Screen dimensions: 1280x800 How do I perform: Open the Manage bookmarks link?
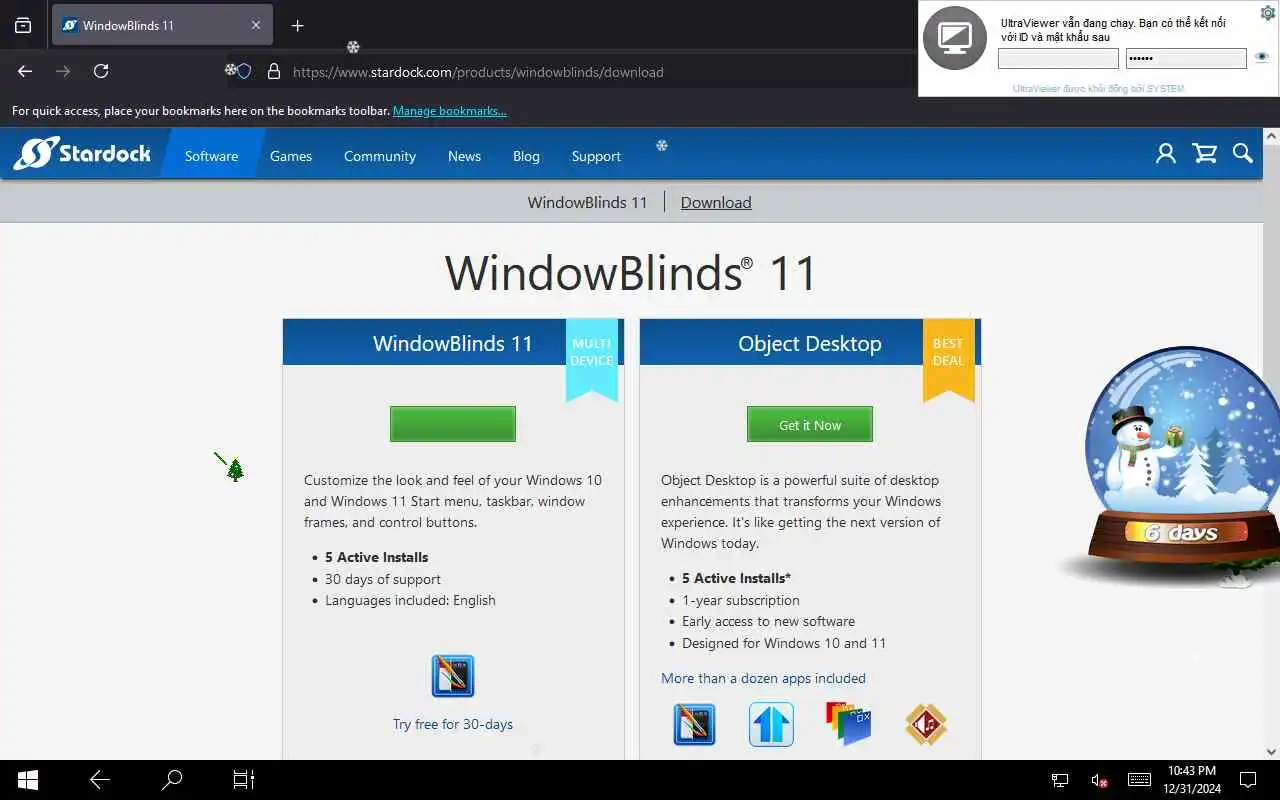click(x=449, y=111)
